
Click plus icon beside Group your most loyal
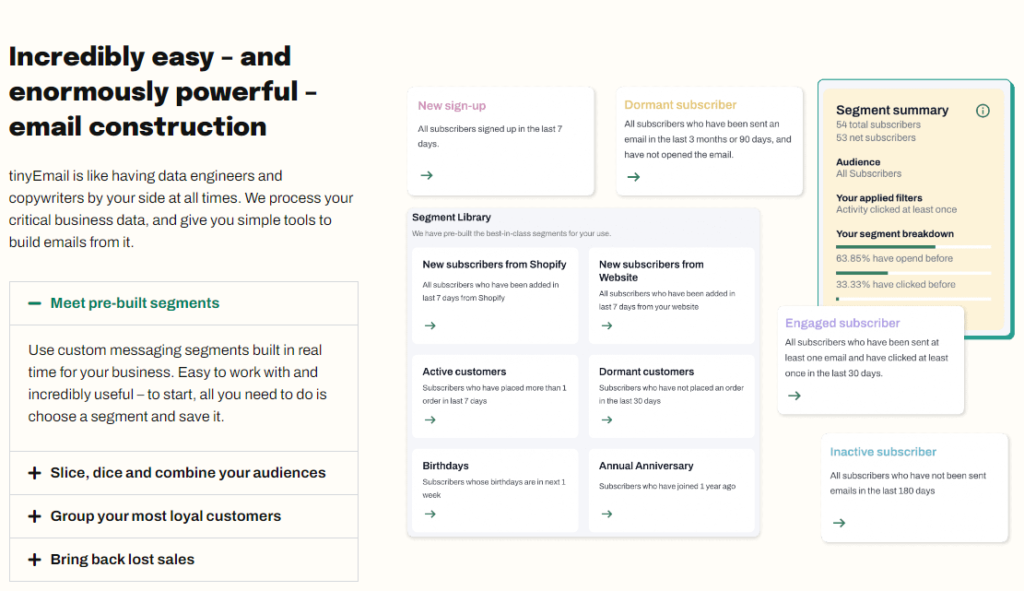[35, 516]
